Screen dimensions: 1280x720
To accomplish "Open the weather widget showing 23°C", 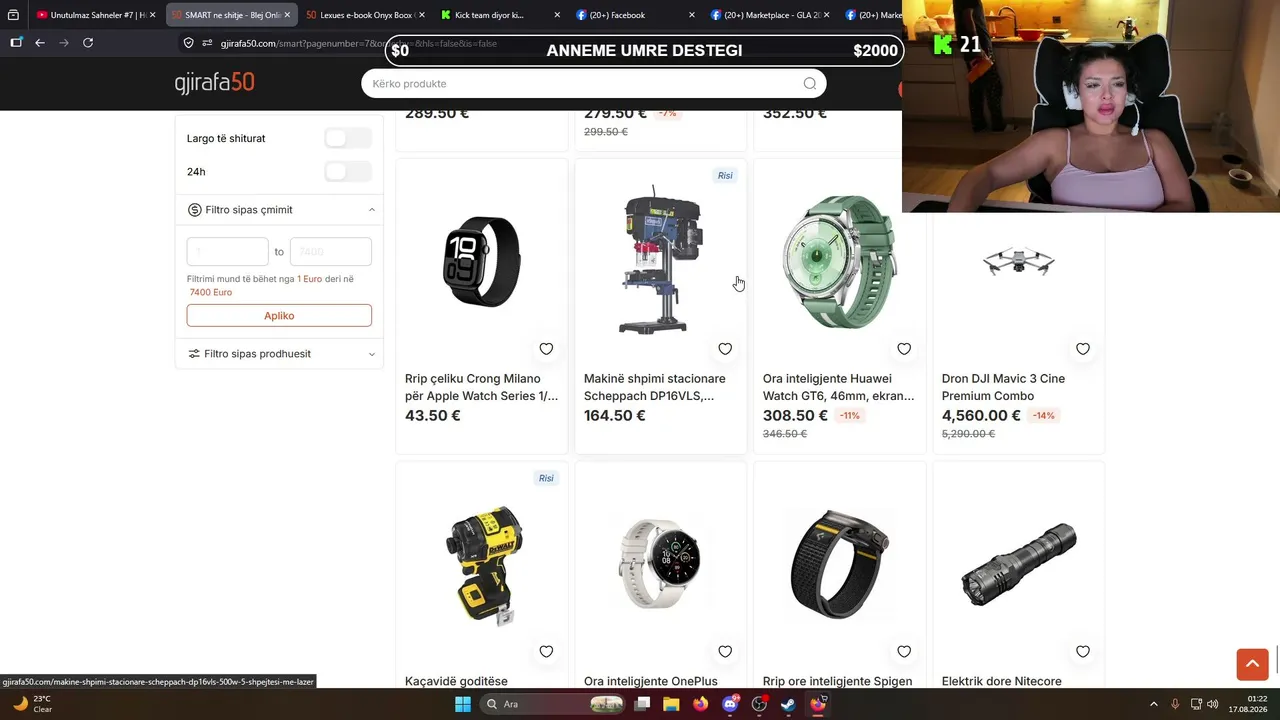I will coord(33,704).
